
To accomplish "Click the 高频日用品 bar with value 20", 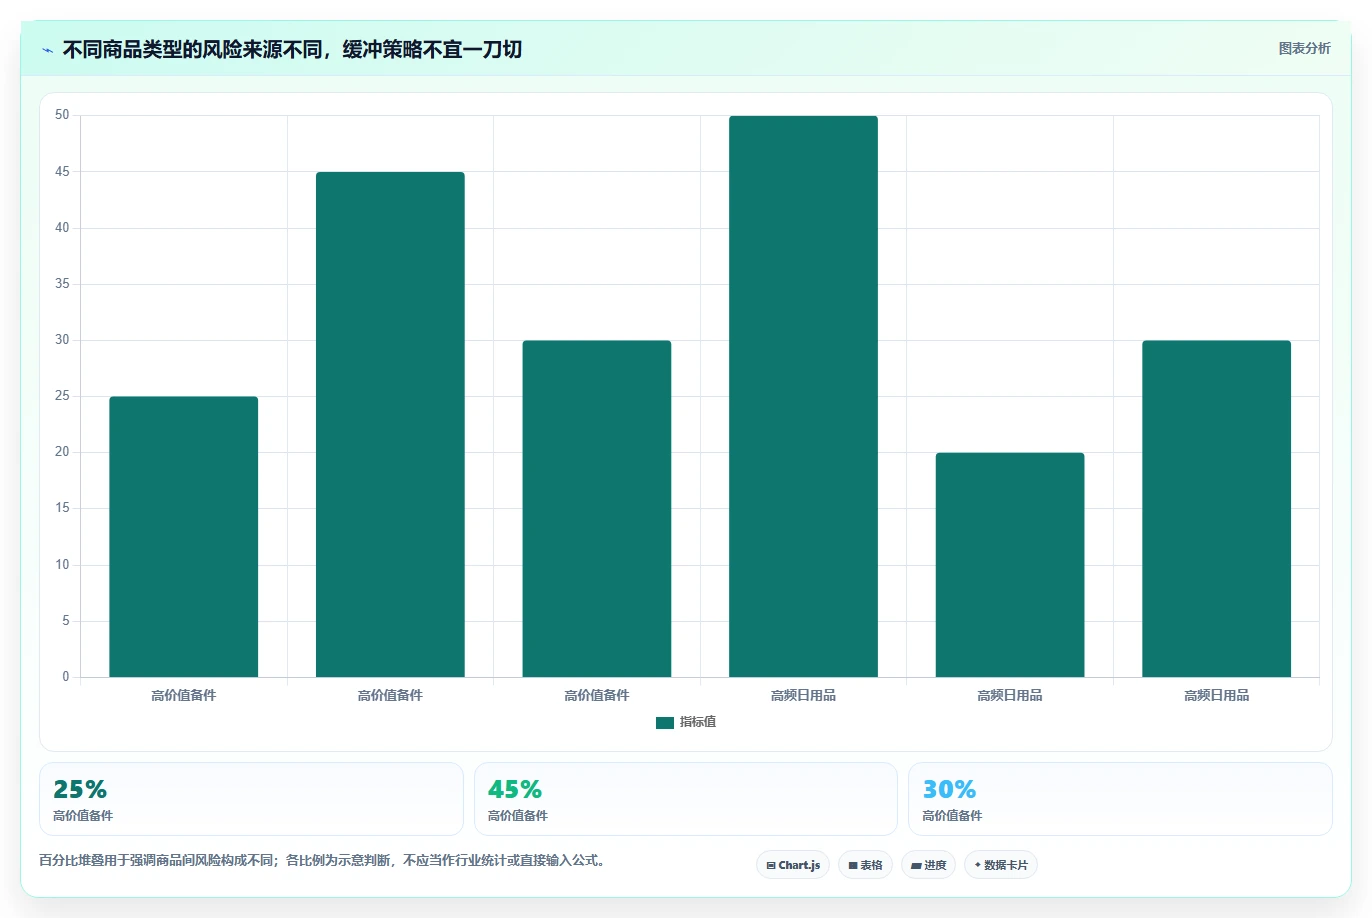I will click(x=1010, y=565).
